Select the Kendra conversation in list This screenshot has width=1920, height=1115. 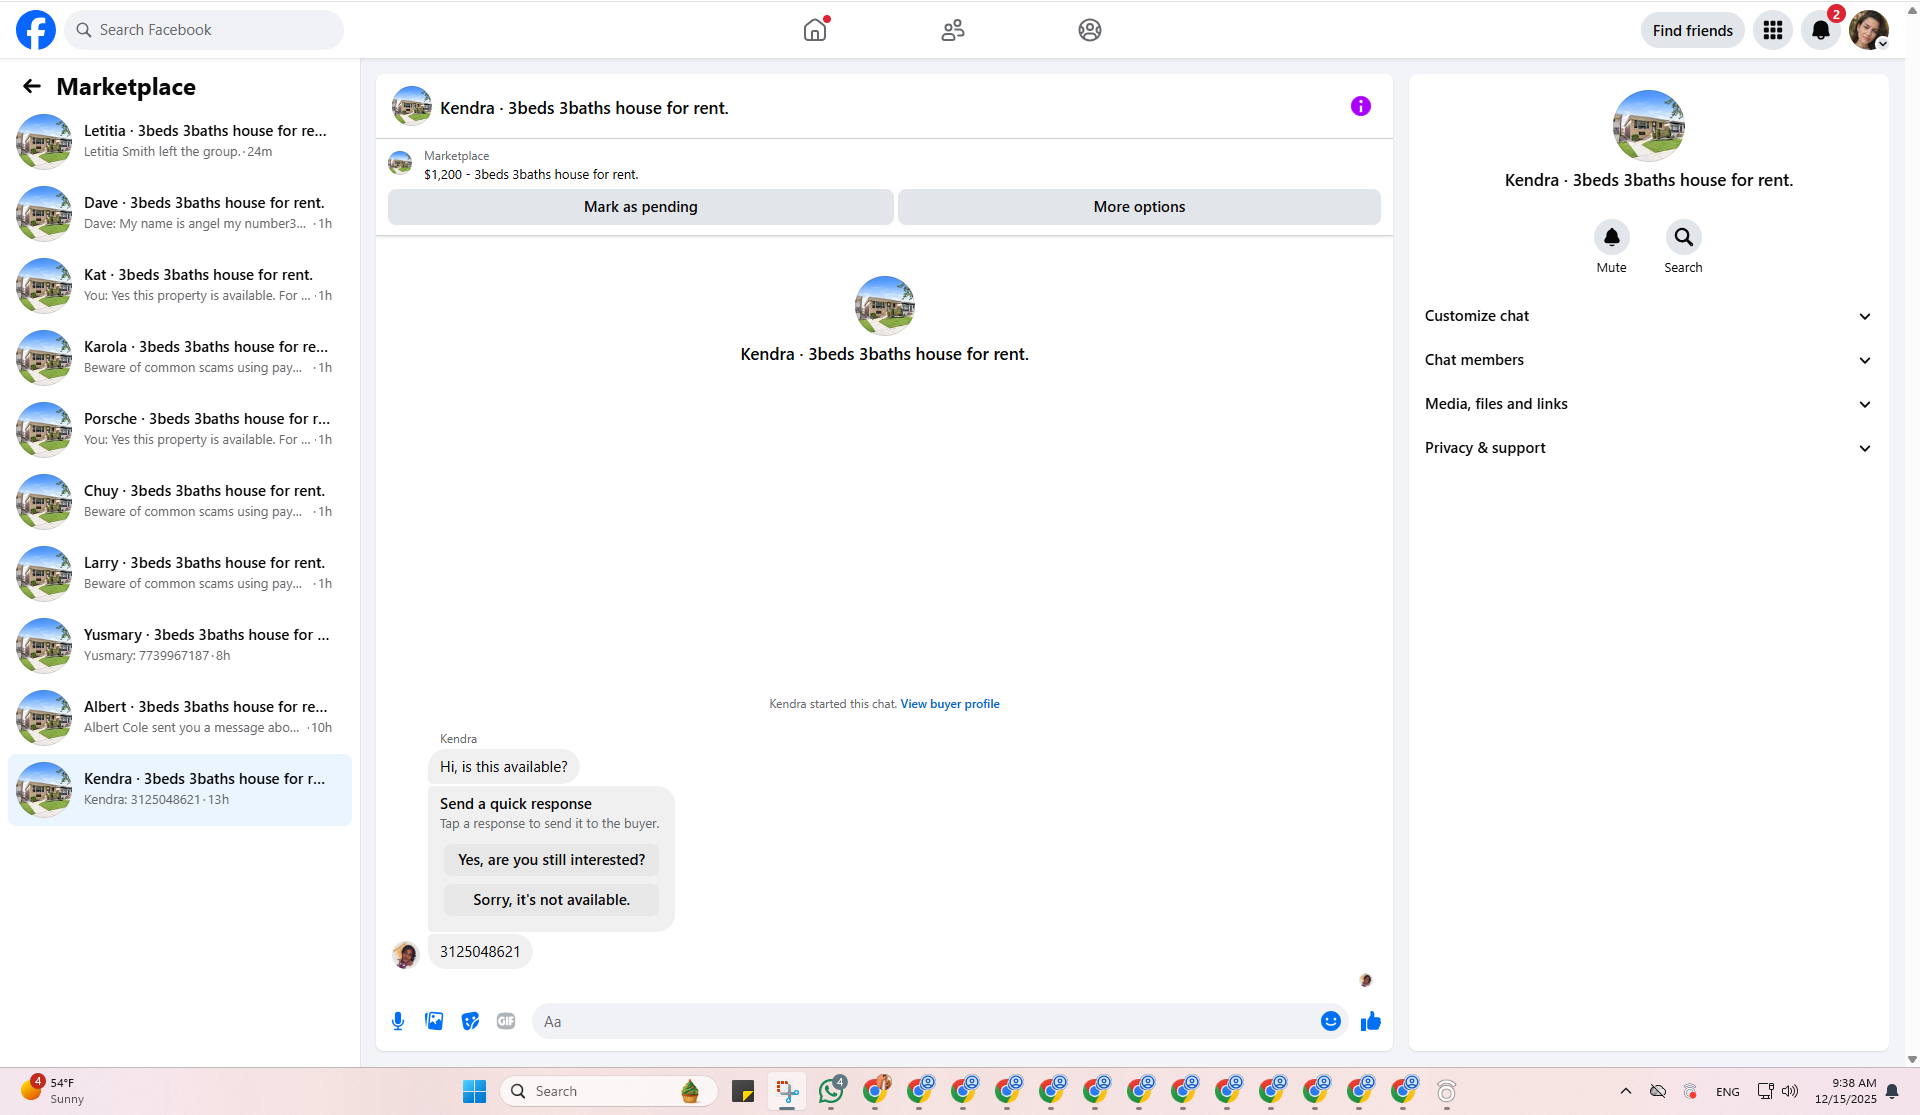pos(180,789)
